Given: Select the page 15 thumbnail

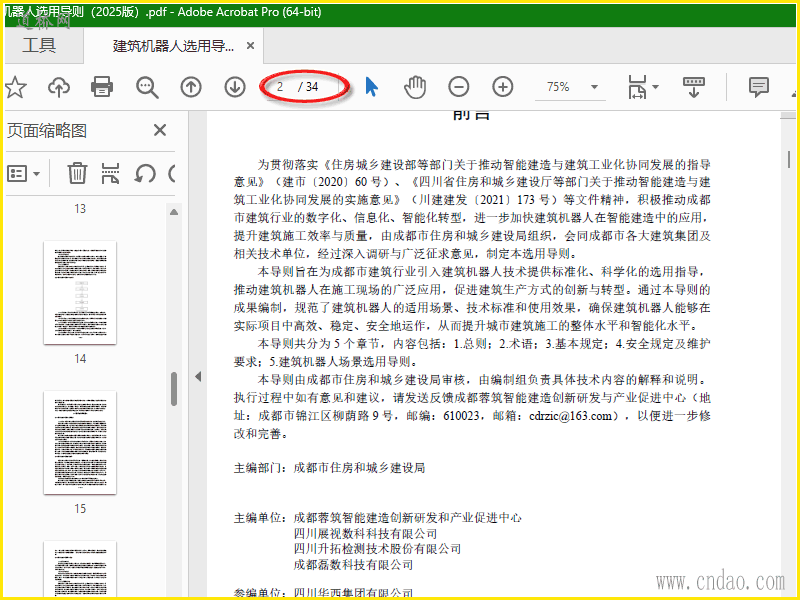Looking at the screenshot, I should pyautogui.click(x=80, y=442).
